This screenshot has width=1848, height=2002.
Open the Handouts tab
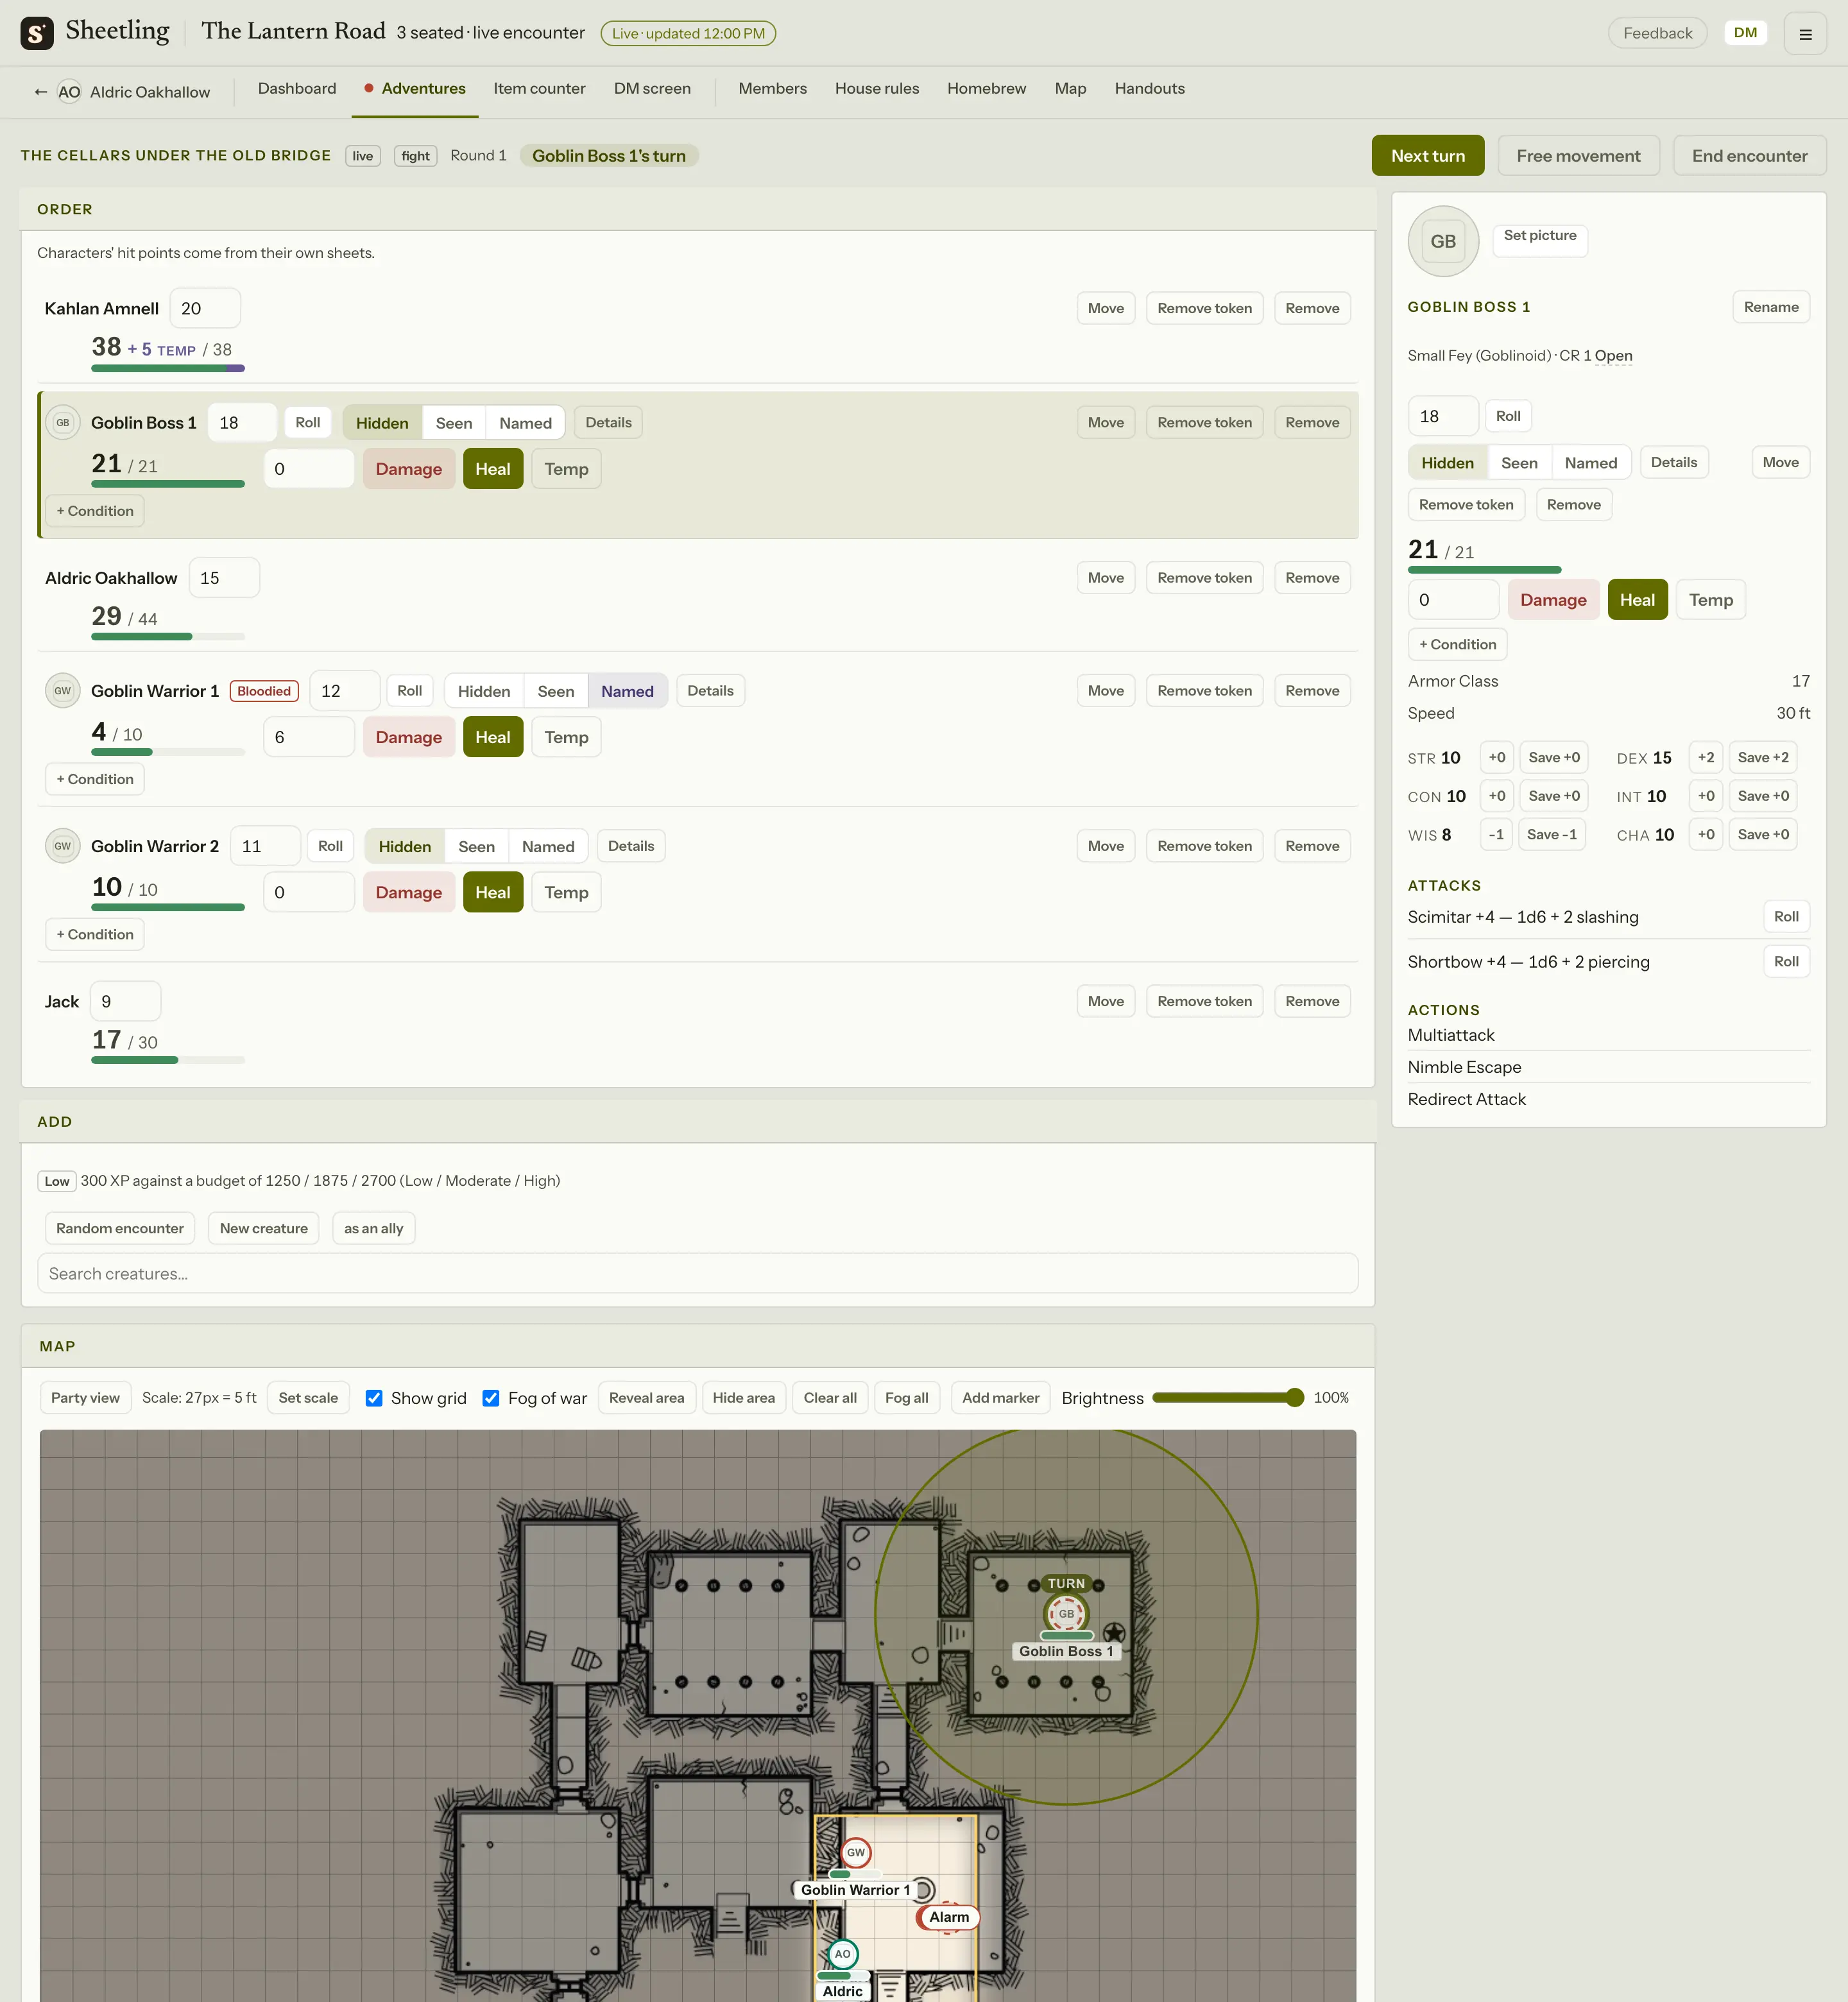[1149, 89]
